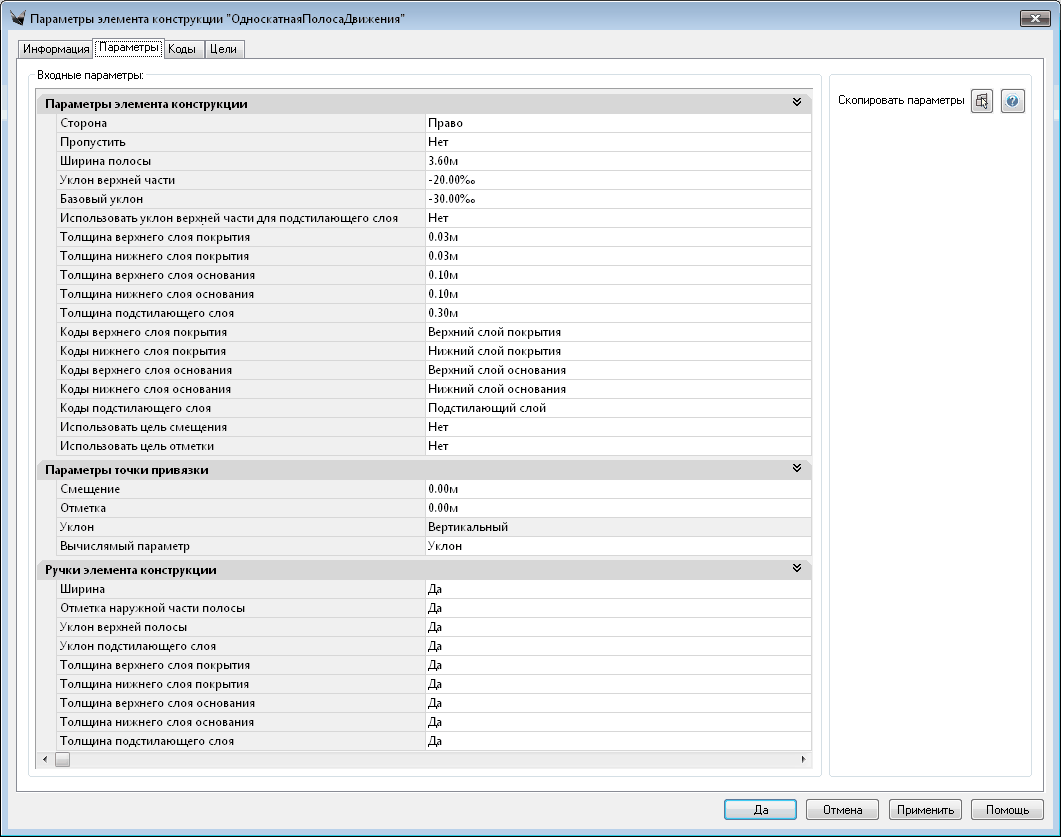Click the copy parameters icon button

tap(982, 101)
